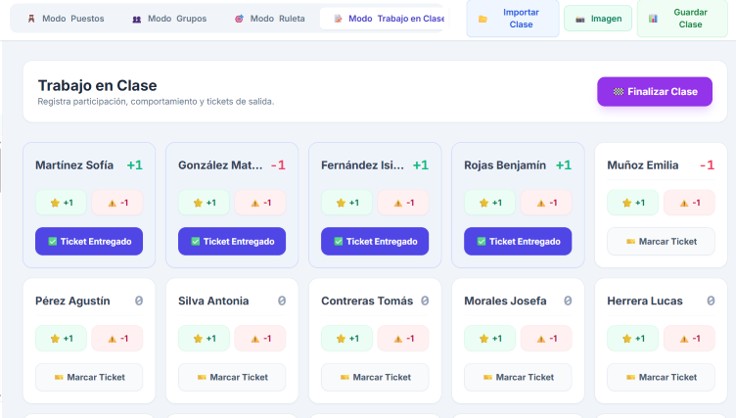Give Martínez Sofía a star +1 point
The image size is (736, 418).
pos(61,203)
